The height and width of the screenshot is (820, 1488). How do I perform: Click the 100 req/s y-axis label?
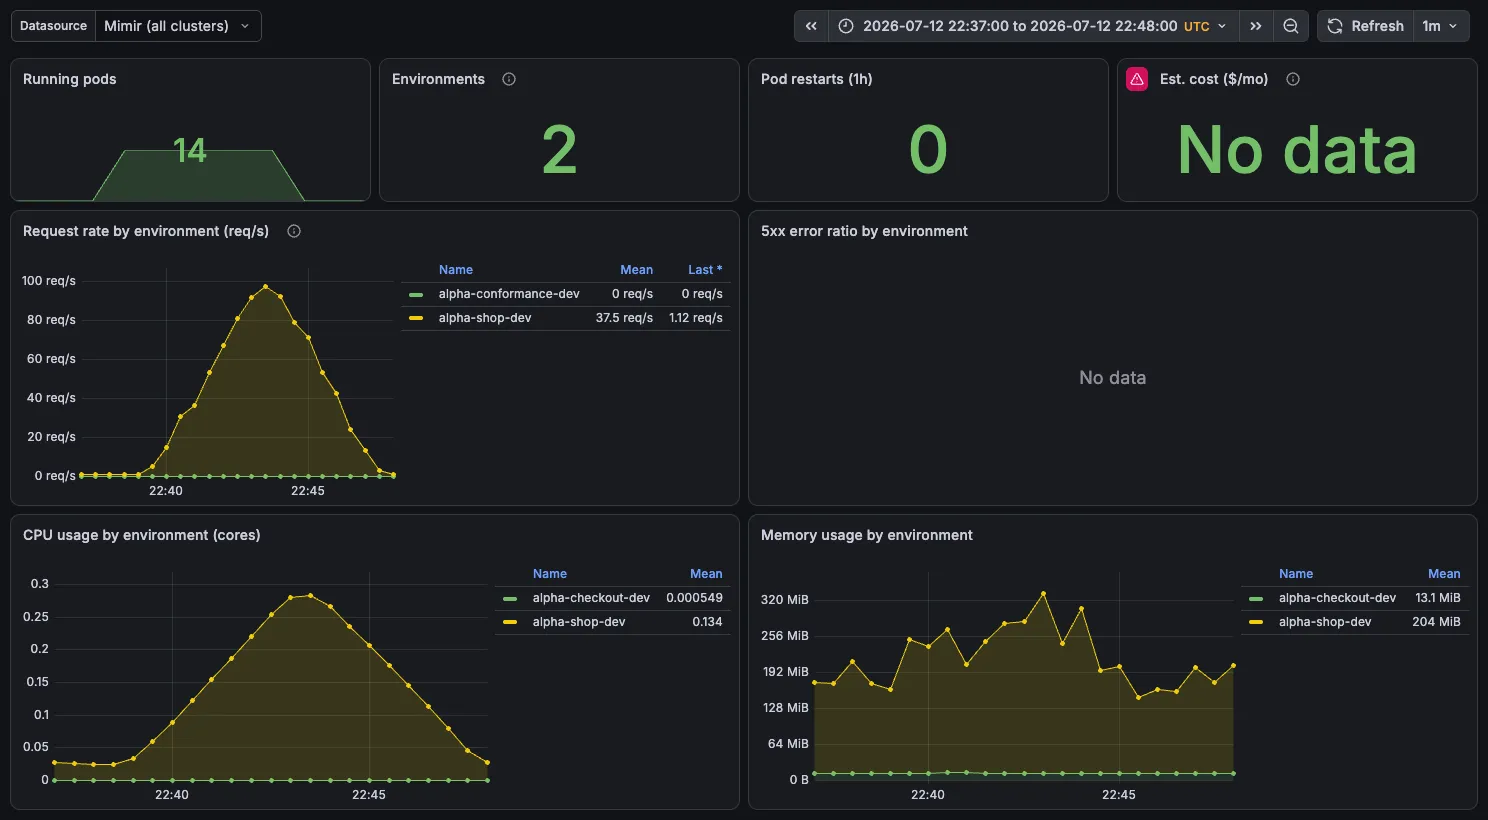(x=49, y=281)
